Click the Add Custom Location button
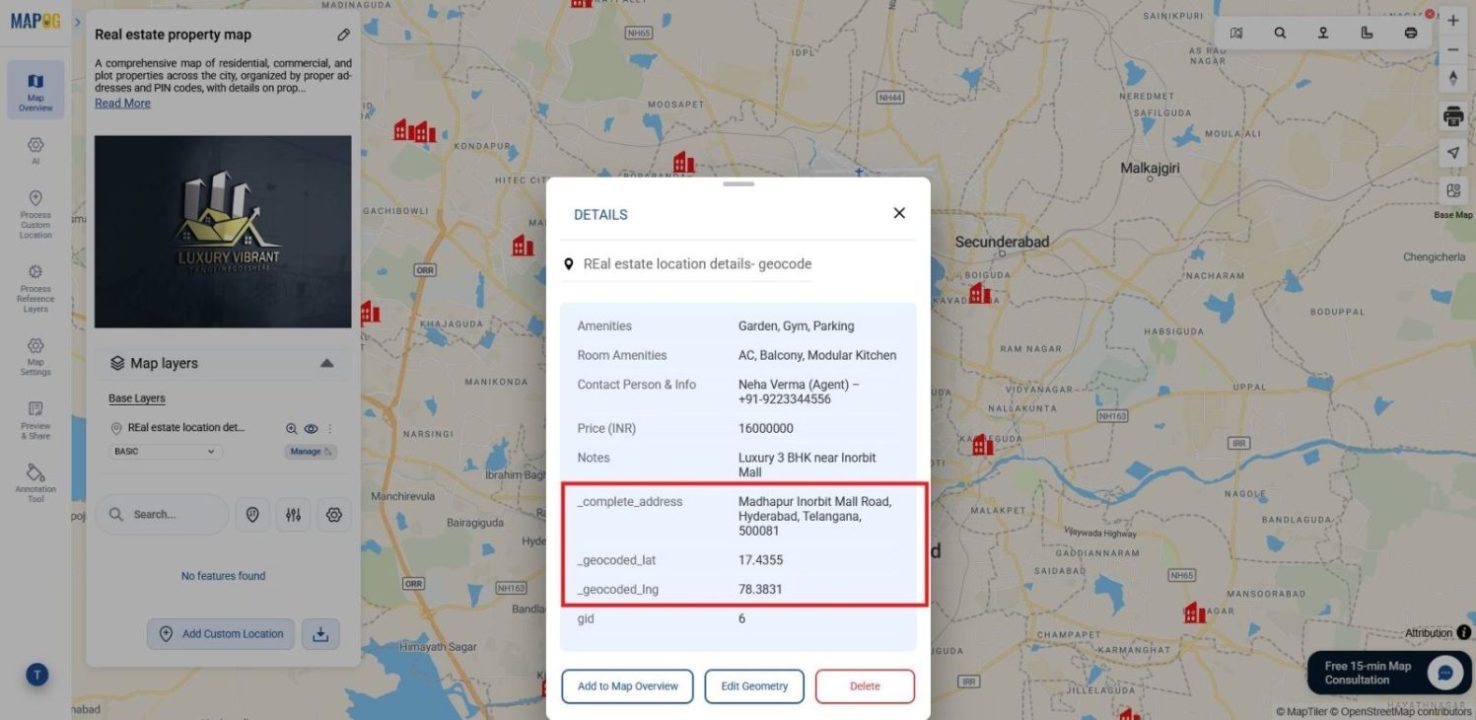The height and width of the screenshot is (720, 1476). click(220, 633)
